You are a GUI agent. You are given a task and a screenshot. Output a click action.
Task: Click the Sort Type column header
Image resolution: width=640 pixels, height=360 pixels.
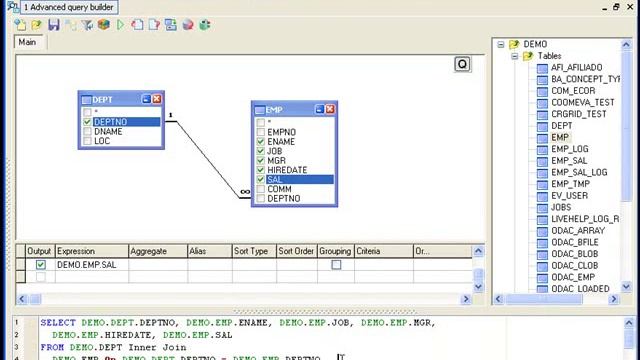254,251
